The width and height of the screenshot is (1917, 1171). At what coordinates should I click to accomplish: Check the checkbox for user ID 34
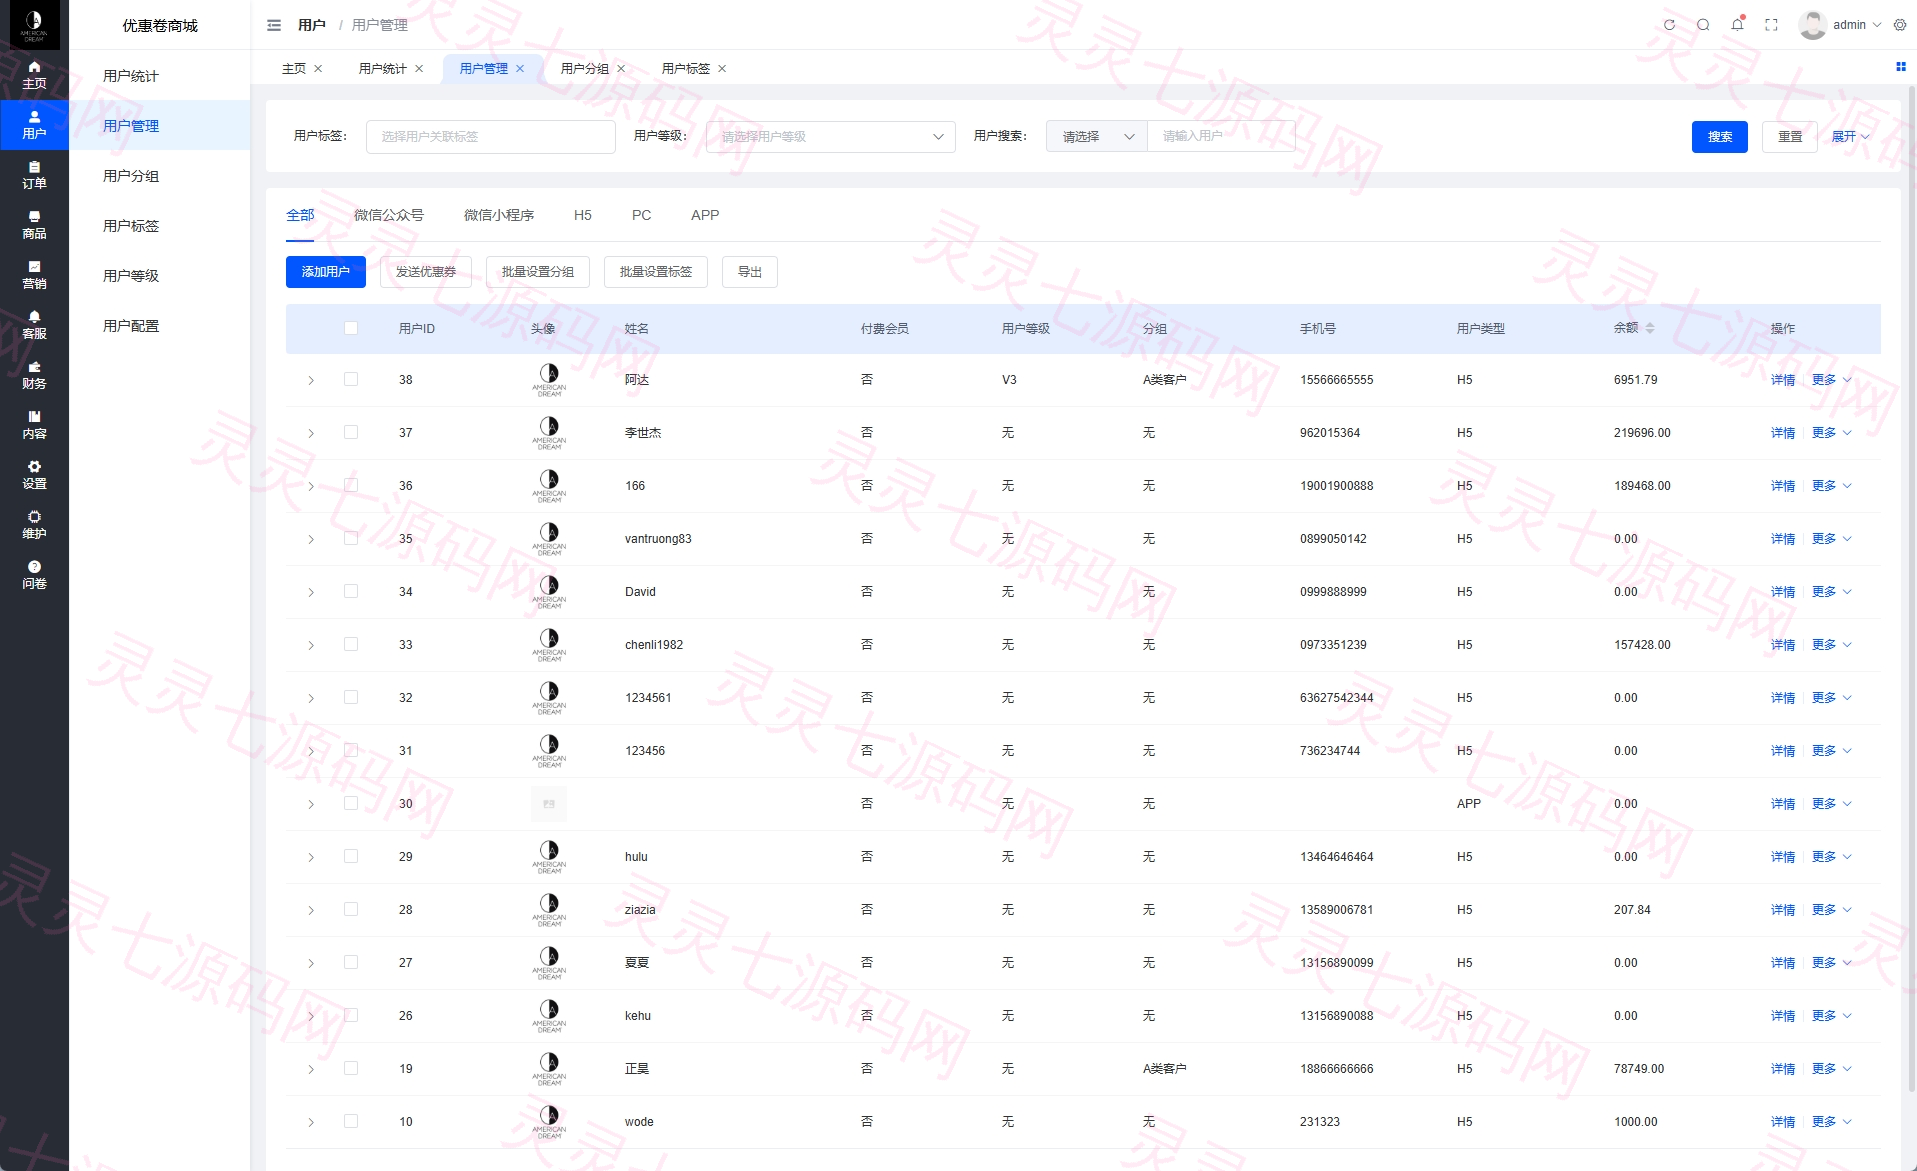point(351,591)
